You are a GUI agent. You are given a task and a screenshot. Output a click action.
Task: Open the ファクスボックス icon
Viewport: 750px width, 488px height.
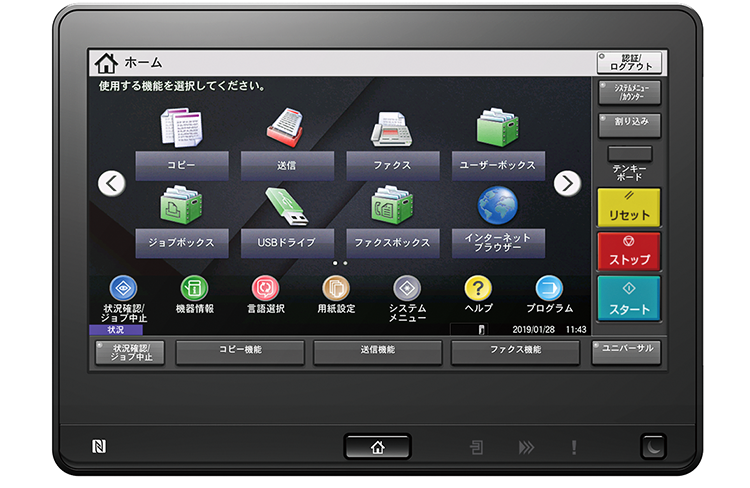[x=393, y=206]
